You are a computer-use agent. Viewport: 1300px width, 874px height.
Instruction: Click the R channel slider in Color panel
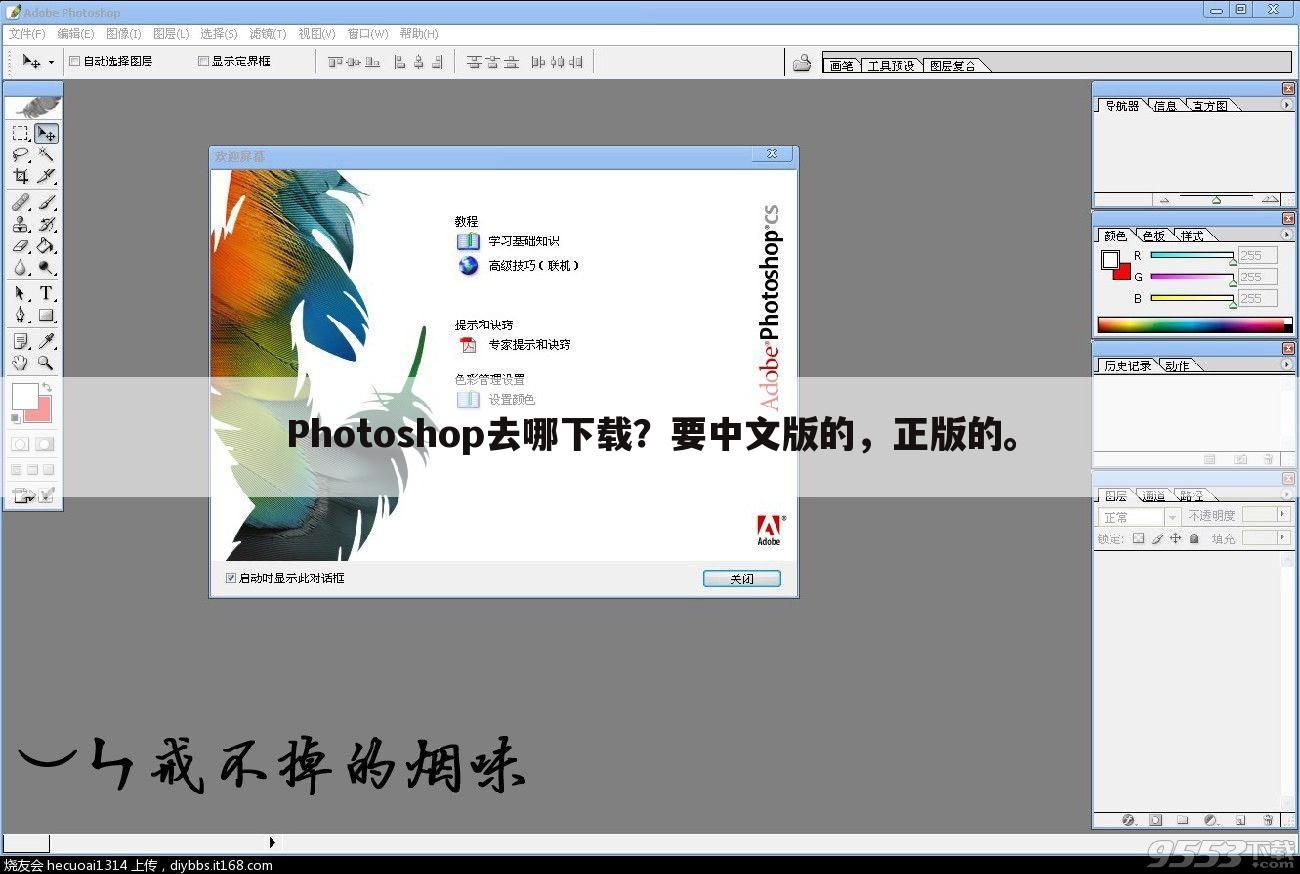click(1192, 256)
